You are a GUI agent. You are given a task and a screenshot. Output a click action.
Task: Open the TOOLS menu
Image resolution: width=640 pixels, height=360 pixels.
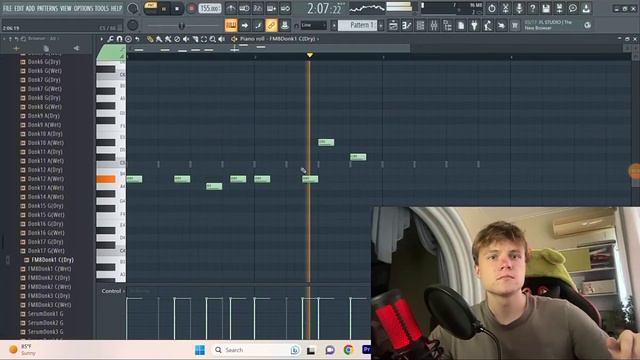click(x=102, y=8)
